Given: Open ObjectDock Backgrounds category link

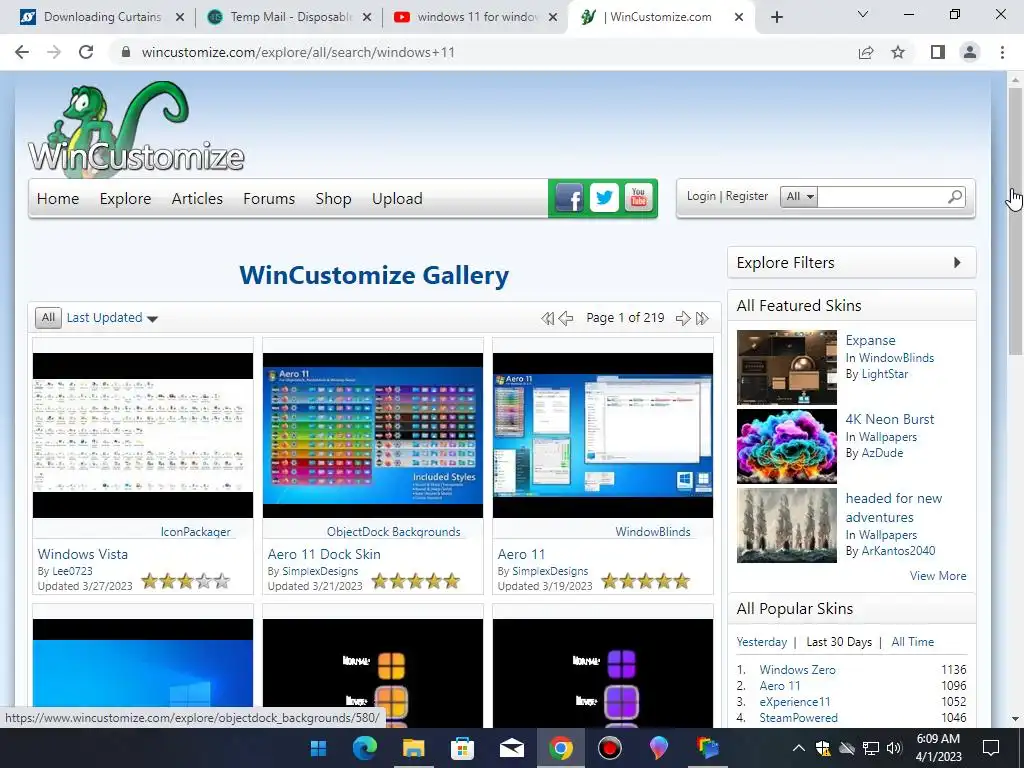Looking at the screenshot, I should coord(394,532).
